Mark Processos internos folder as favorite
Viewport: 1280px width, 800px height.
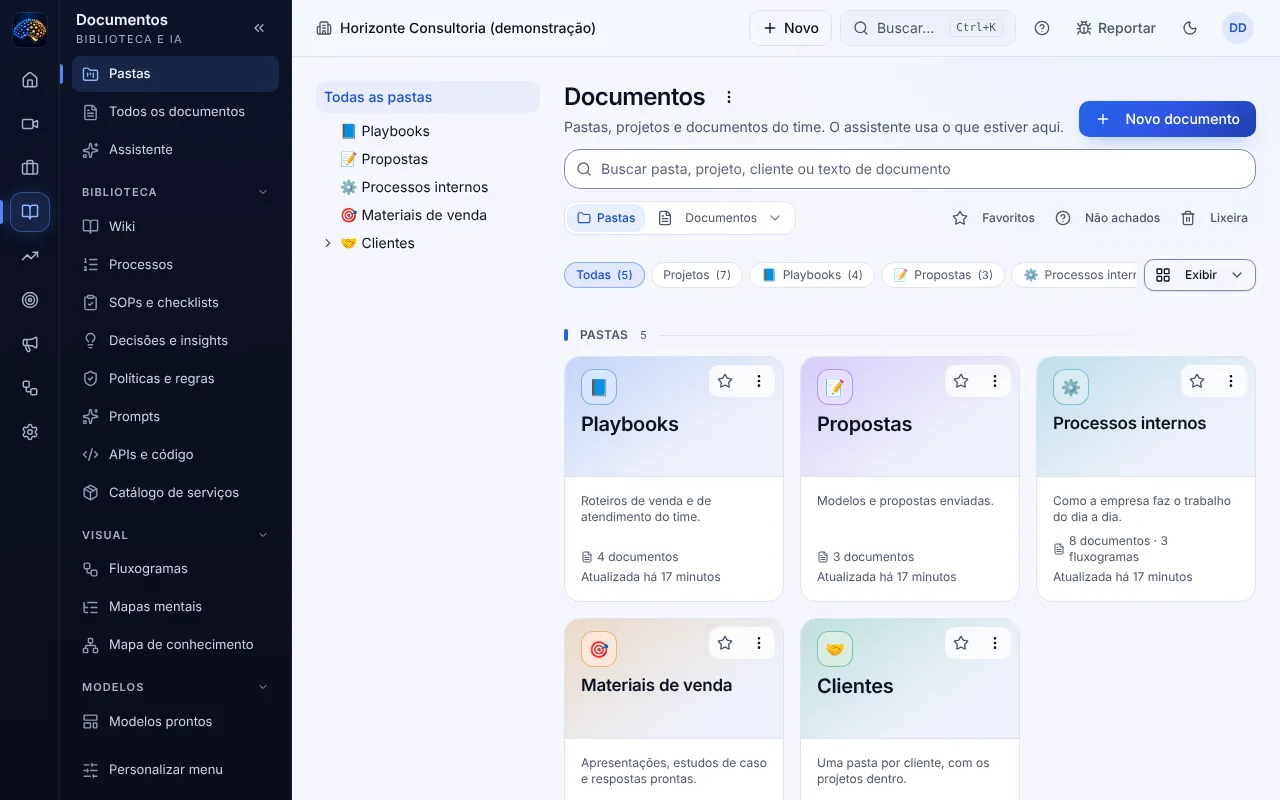1197,381
